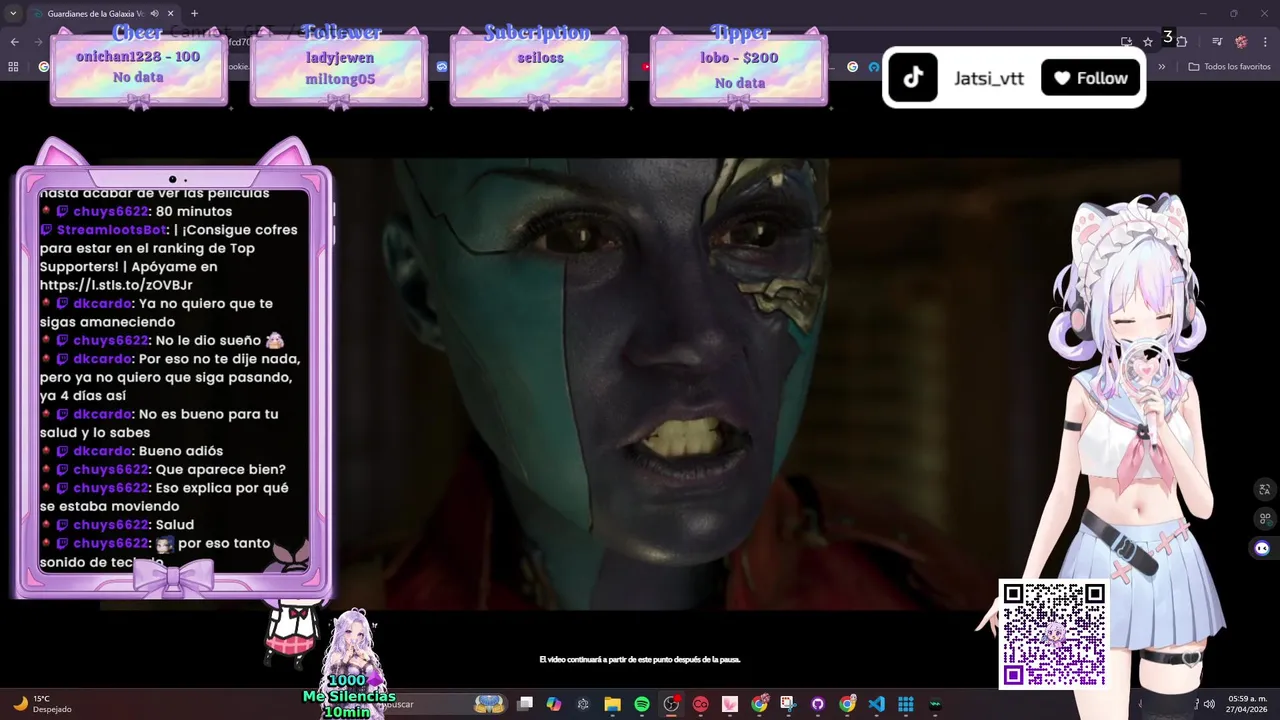1280x720 pixels.
Task: Open the media controls icon in toolbar
Action: coord(1217,41)
